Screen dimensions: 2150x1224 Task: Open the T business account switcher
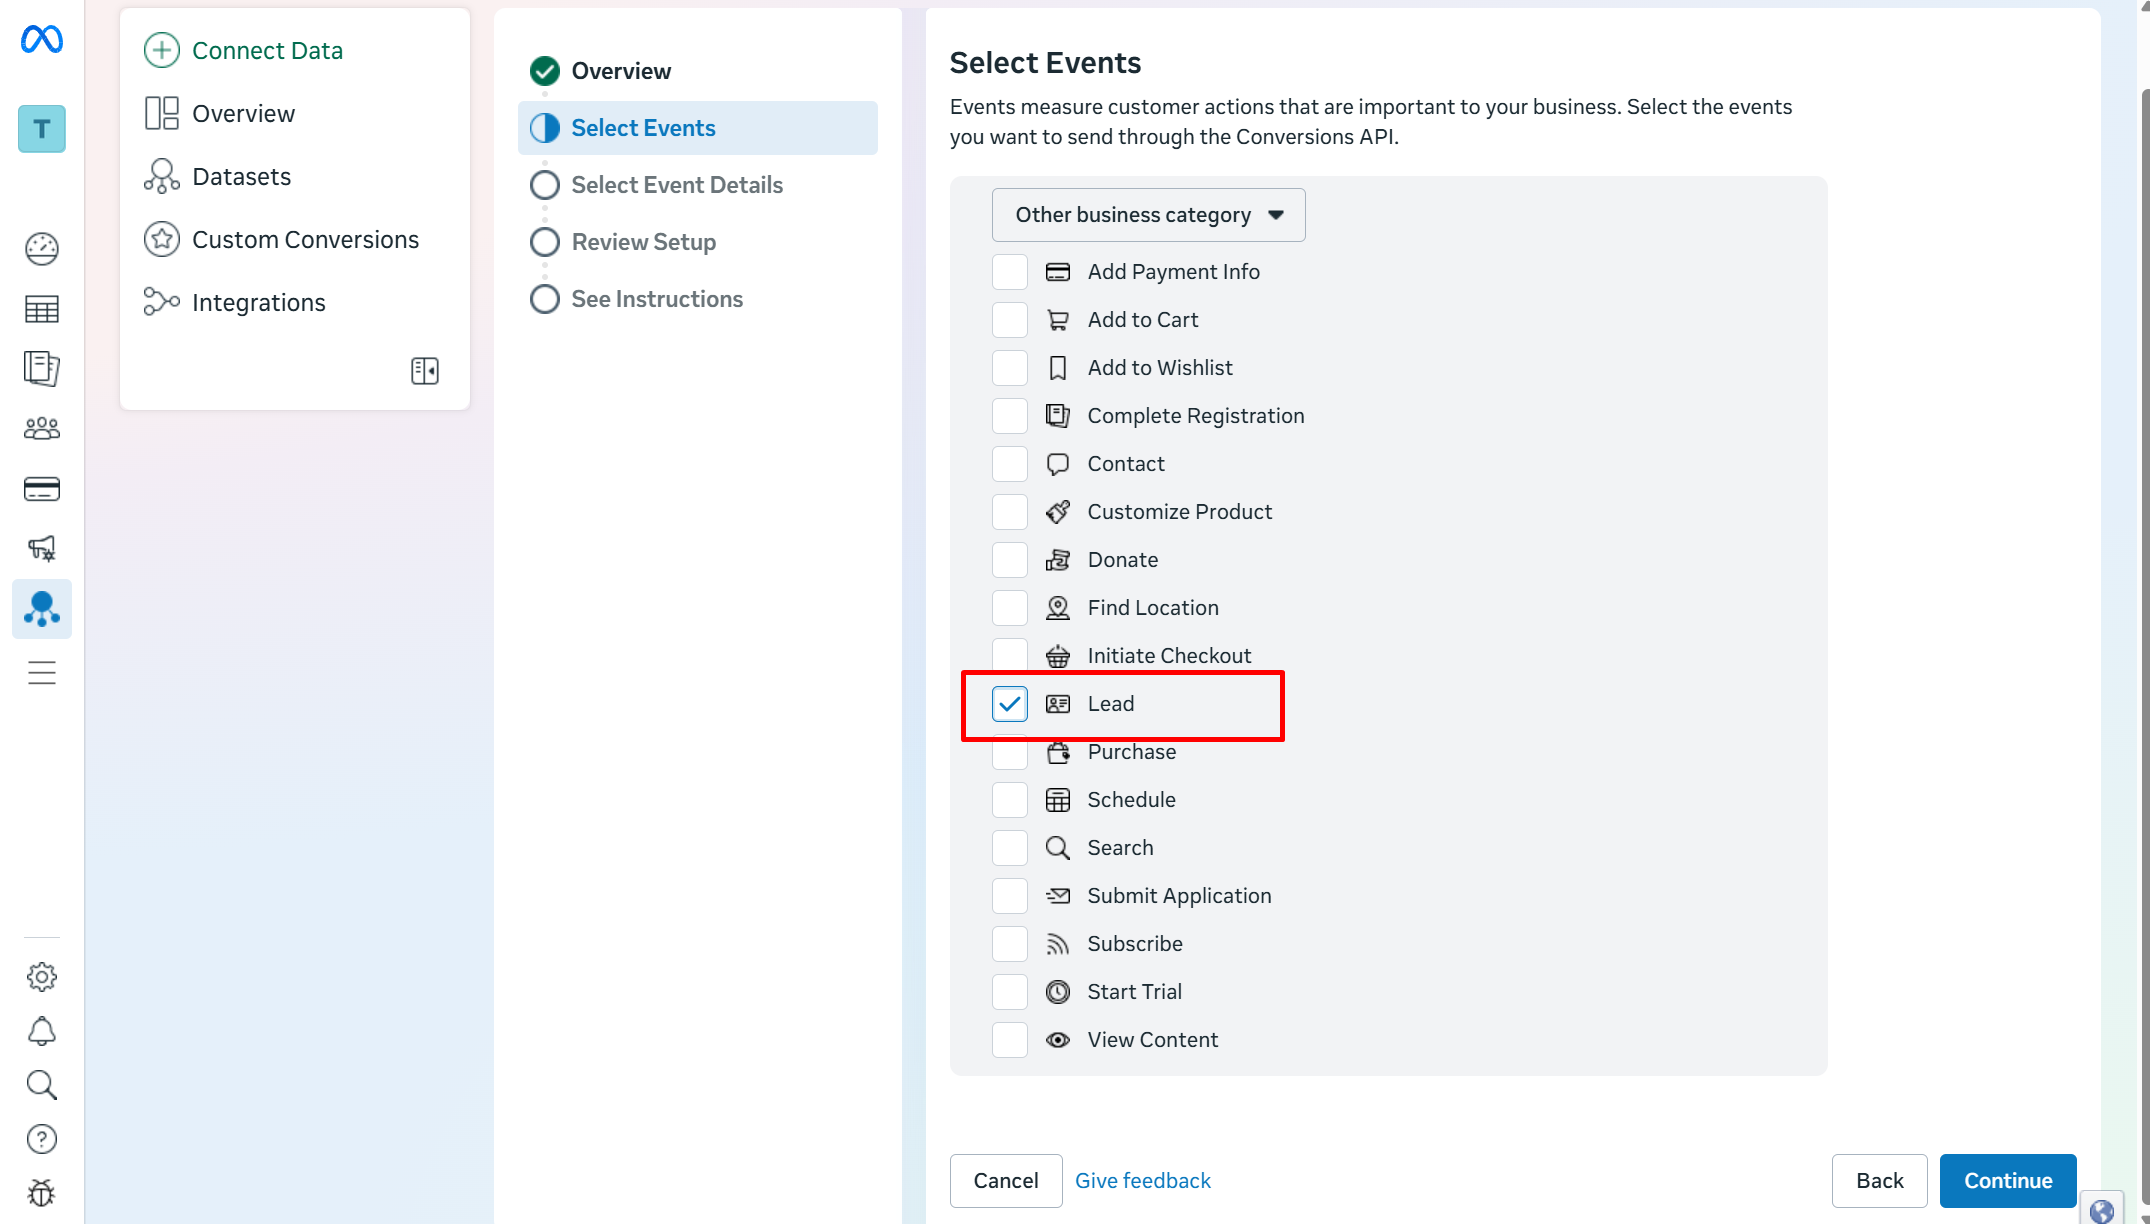point(42,129)
